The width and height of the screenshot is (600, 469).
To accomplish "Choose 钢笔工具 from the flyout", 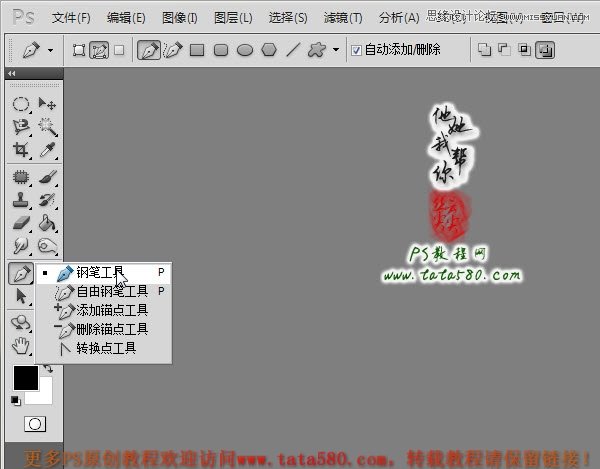I will [x=103, y=273].
